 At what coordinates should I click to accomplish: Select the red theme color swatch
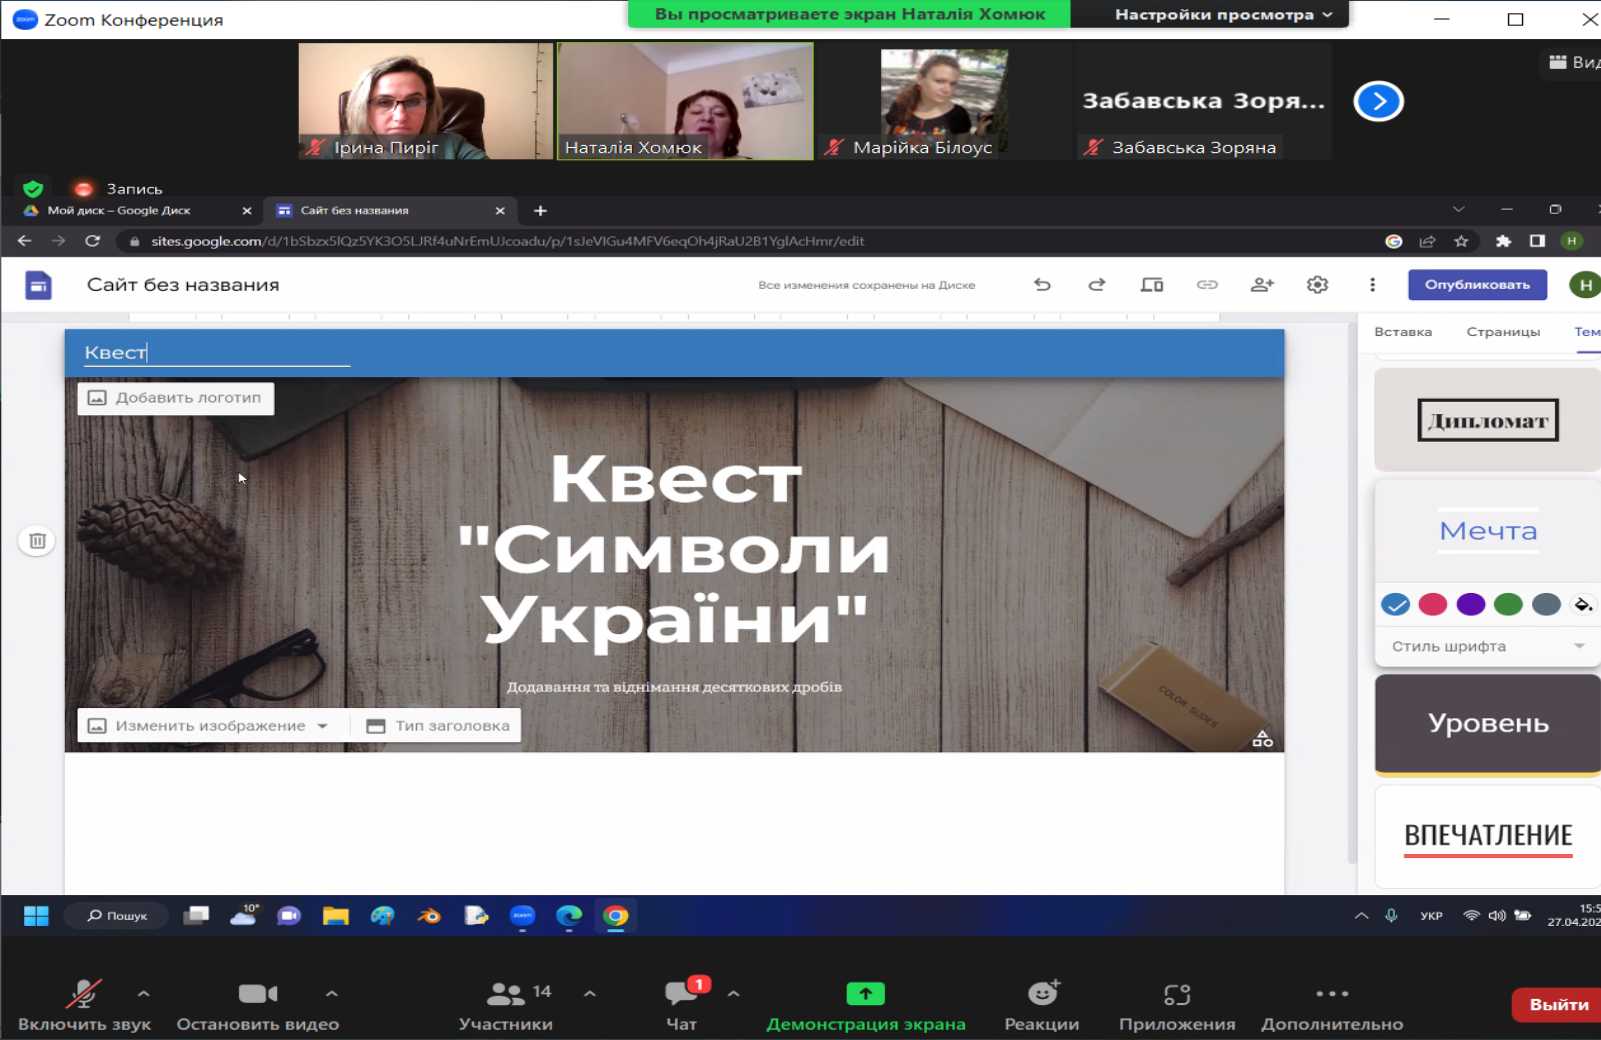click(1434, 604)
